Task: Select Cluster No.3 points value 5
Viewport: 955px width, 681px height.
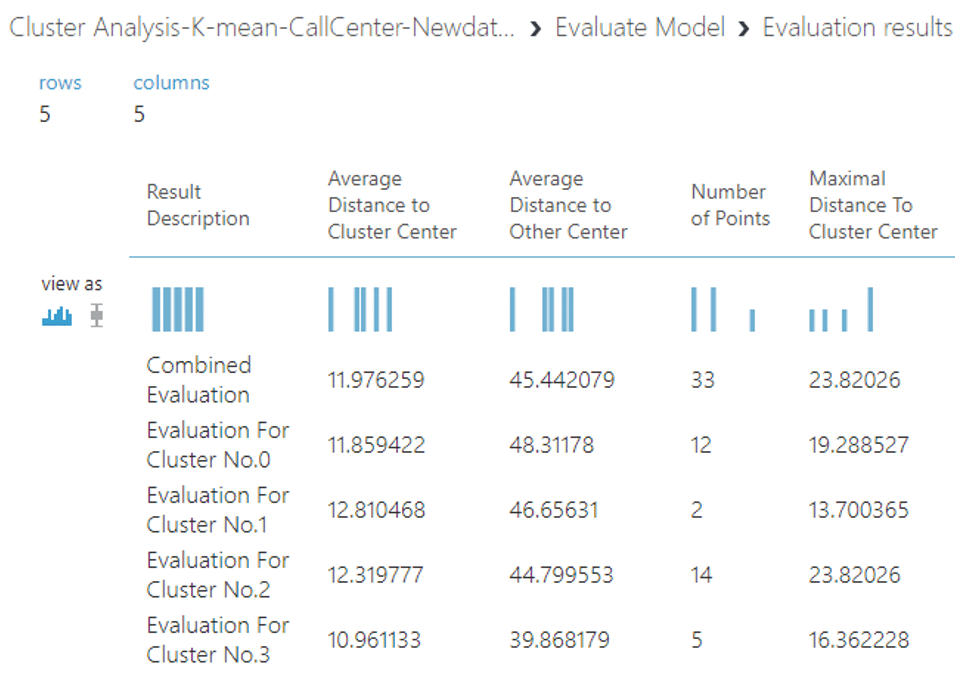Action: click(697, 640)
